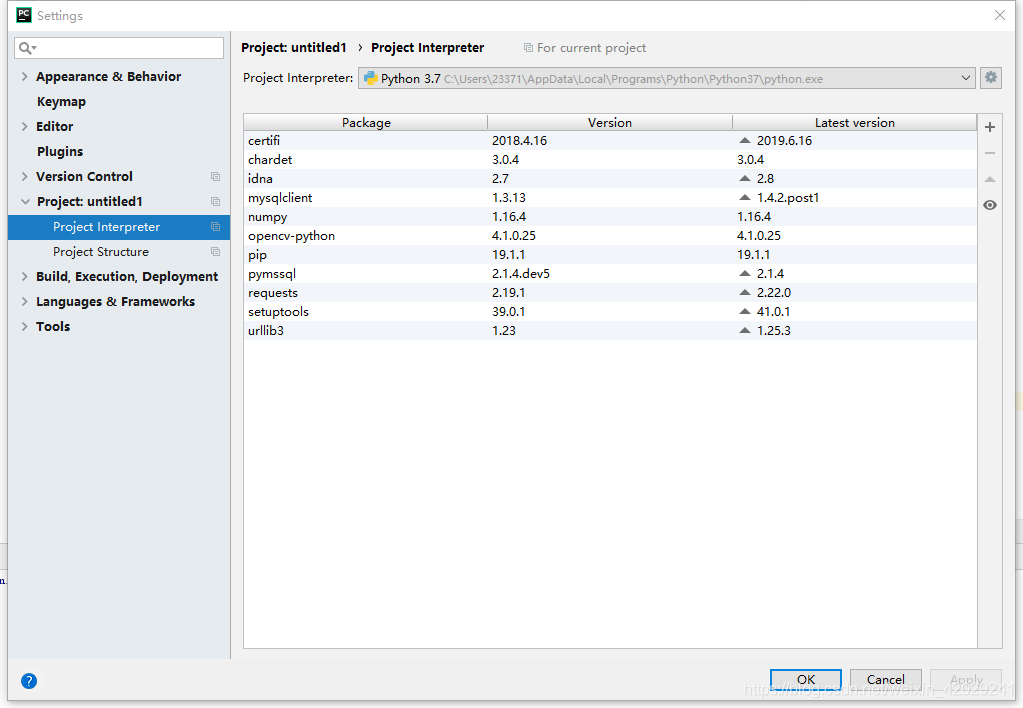Expand the Version Control section
The image size is (1023, 708).
click(24, 176)
